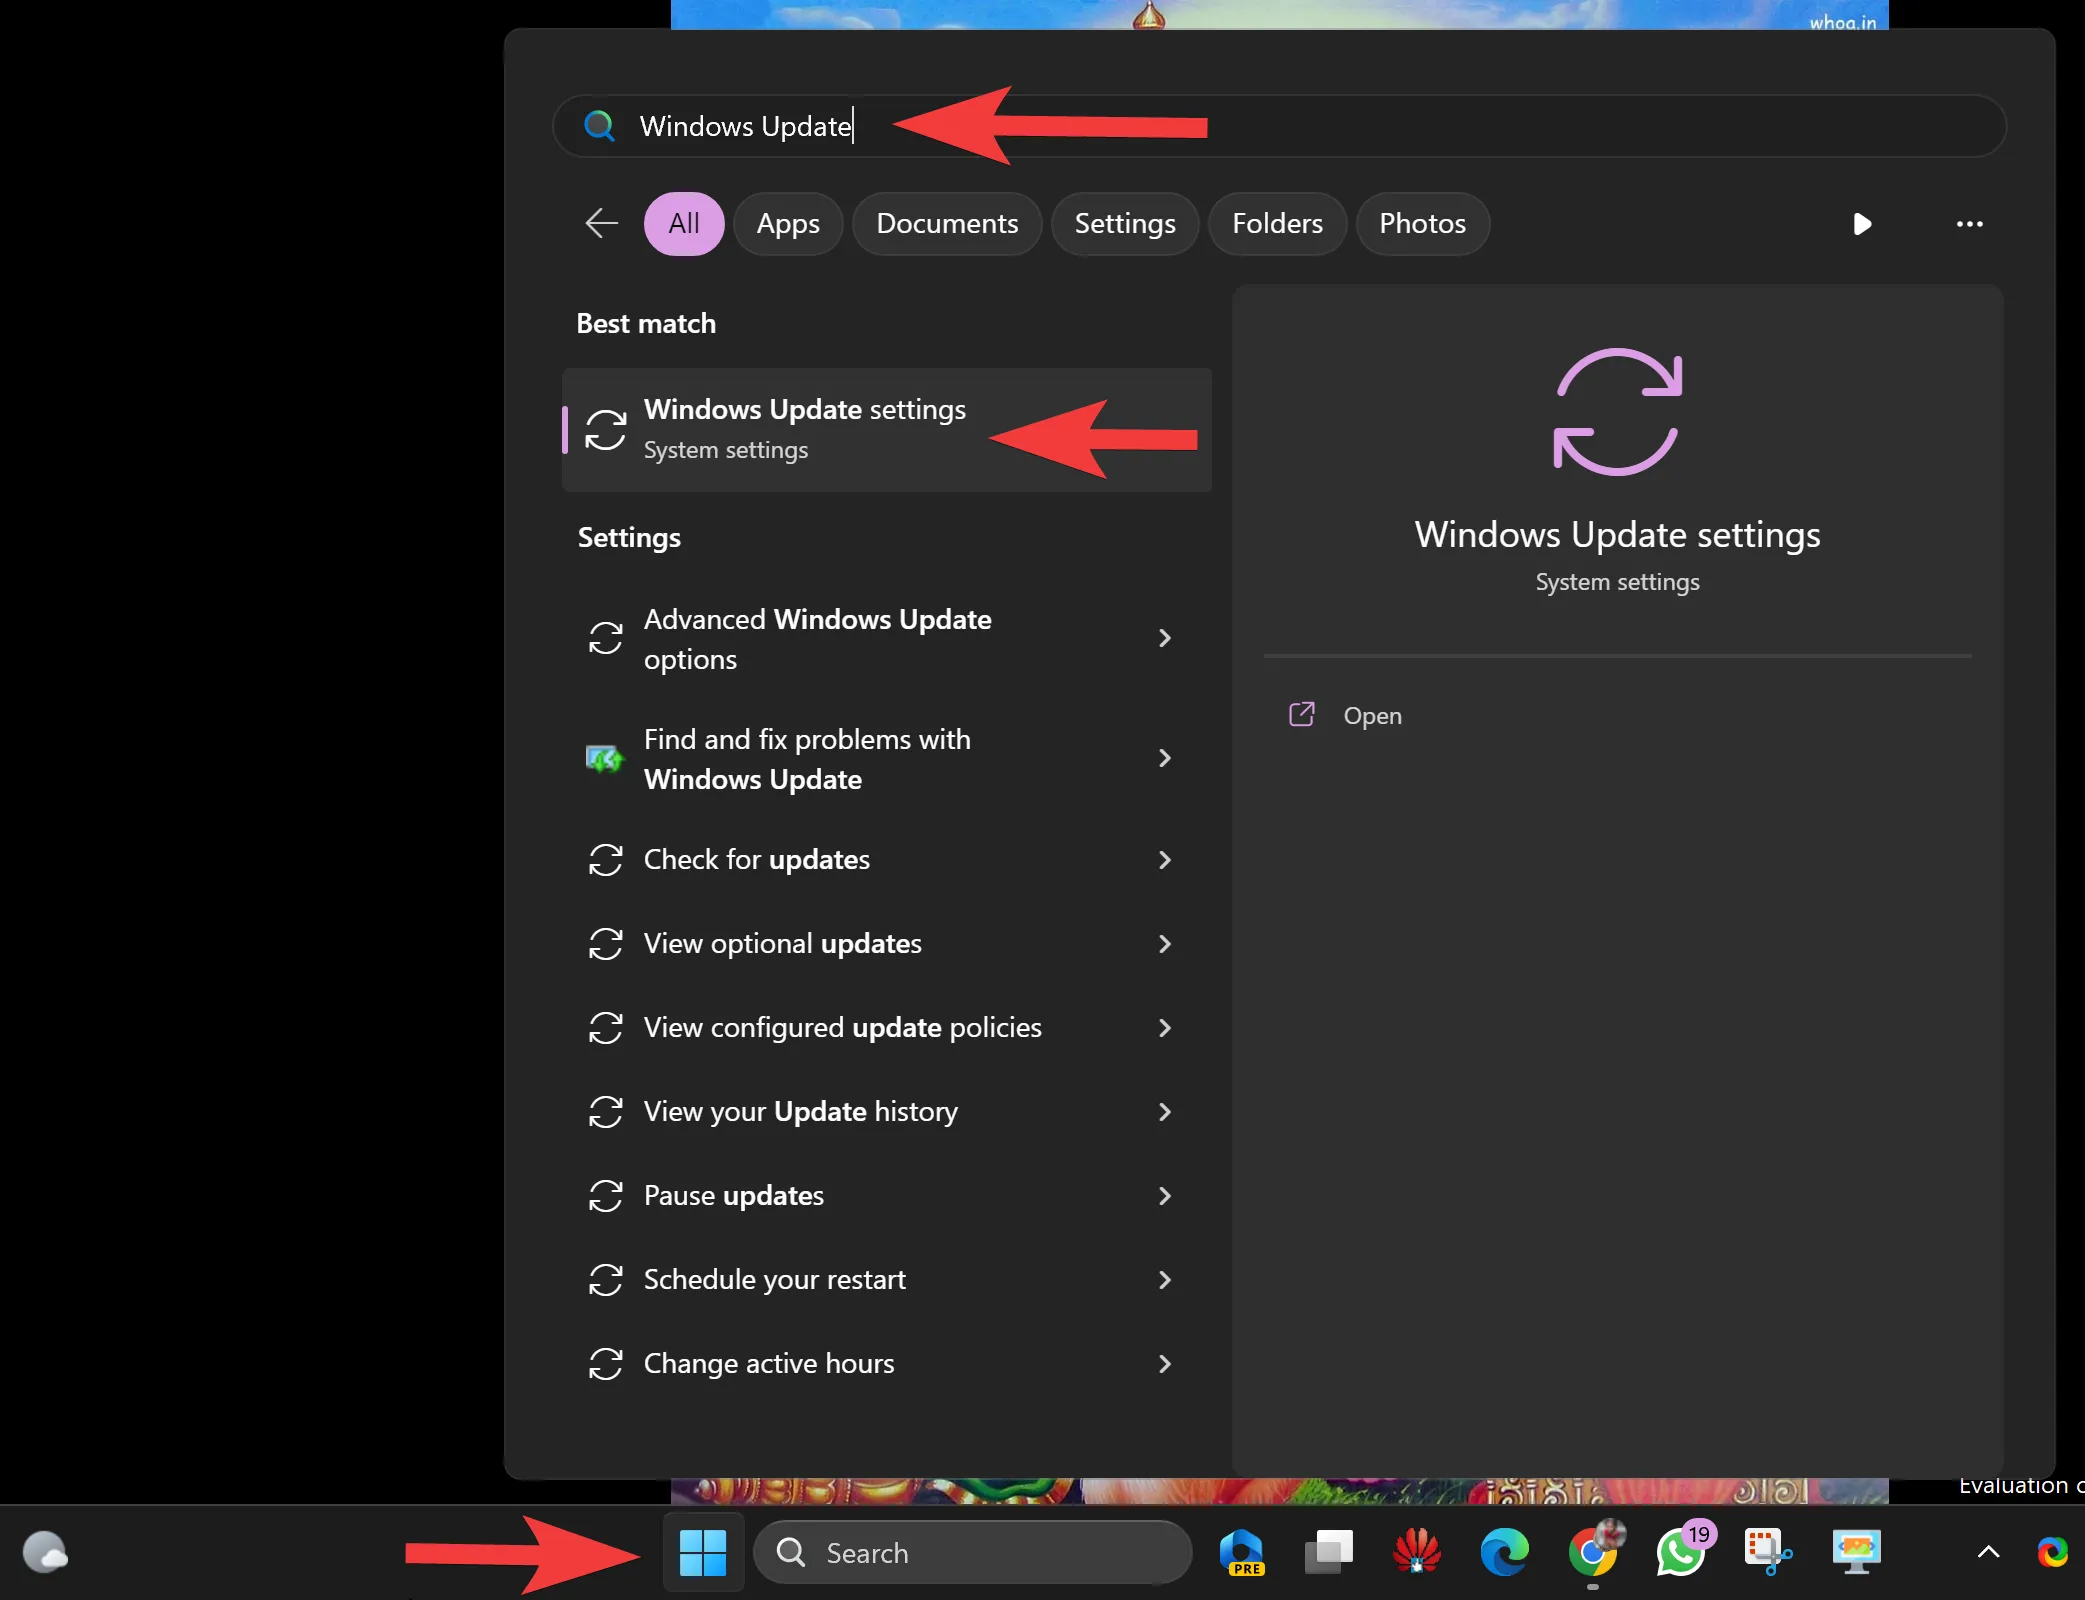Open WhatsApp from the taskbar
Viewport: 2085px width, 1600px height.
pos(1681,1552)
